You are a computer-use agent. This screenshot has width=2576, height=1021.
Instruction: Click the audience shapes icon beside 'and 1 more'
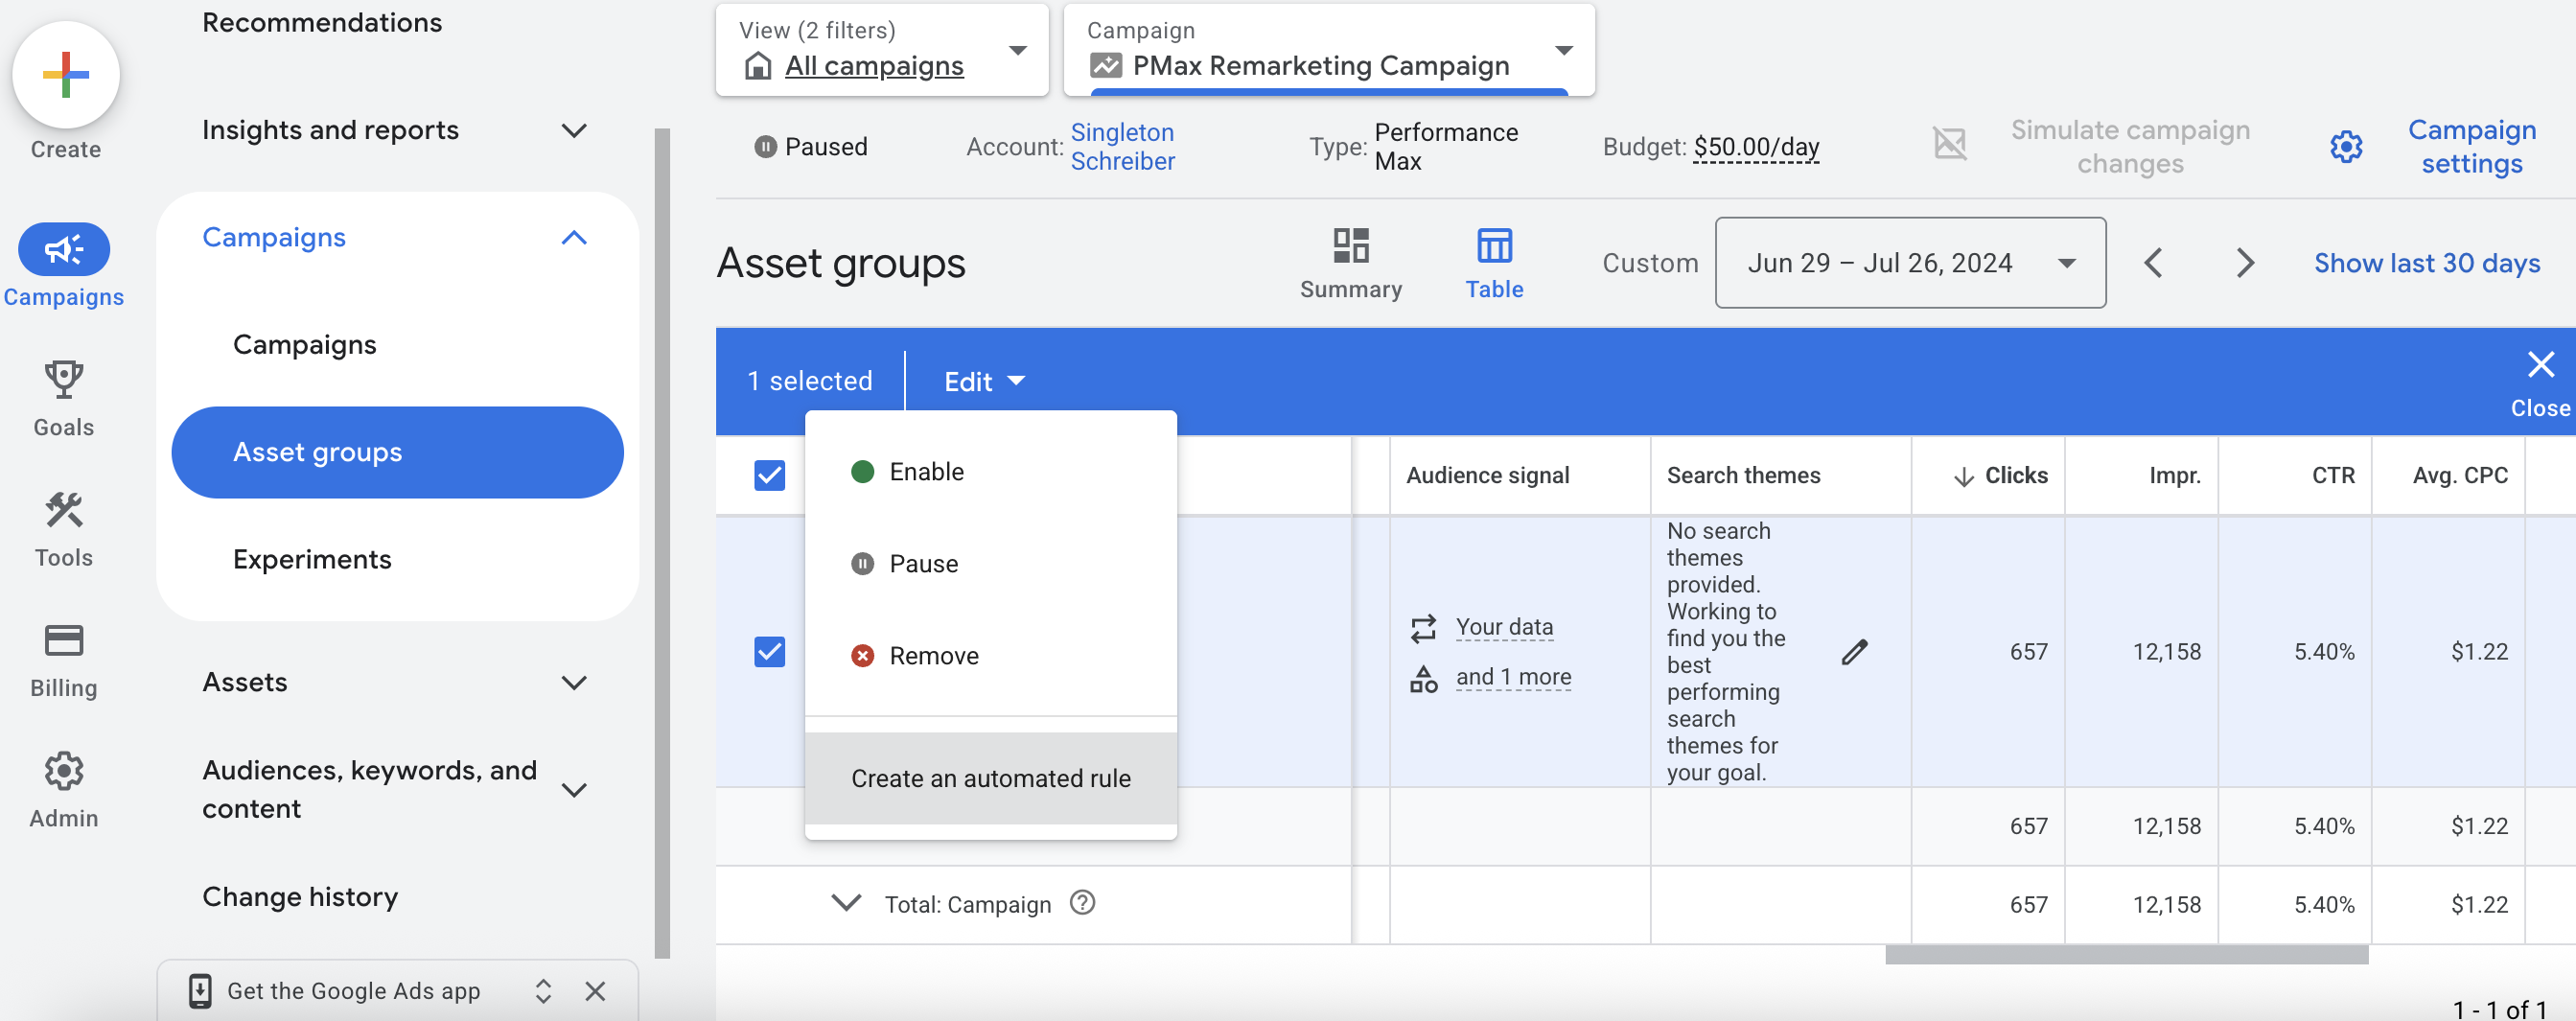pyautogui.click(x=1423, y=678)
